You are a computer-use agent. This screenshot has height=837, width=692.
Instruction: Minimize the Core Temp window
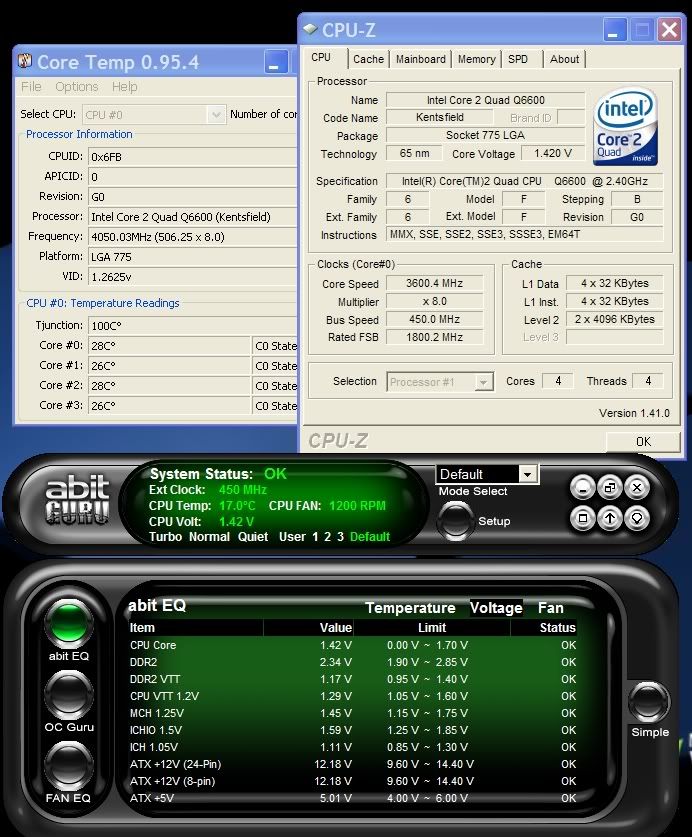point(276,61)
